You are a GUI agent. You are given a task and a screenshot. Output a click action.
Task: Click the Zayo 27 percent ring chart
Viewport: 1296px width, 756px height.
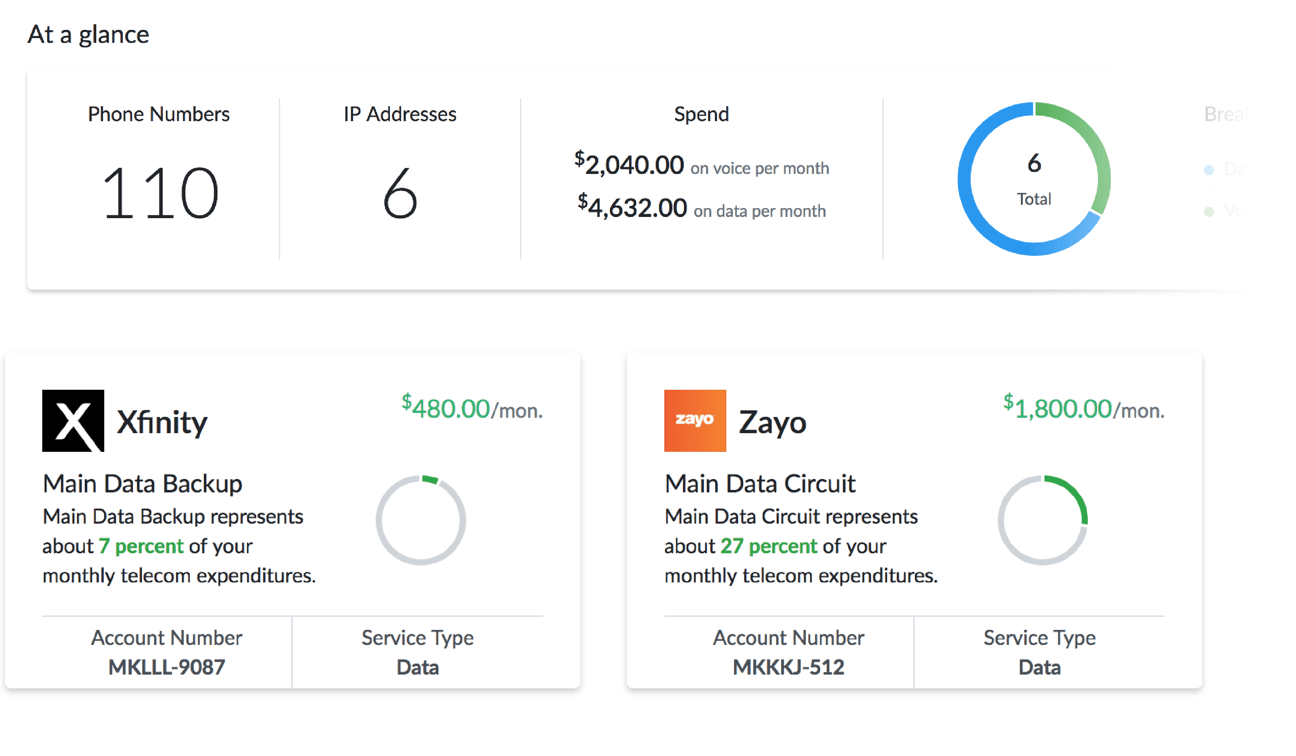point(1043,521)
